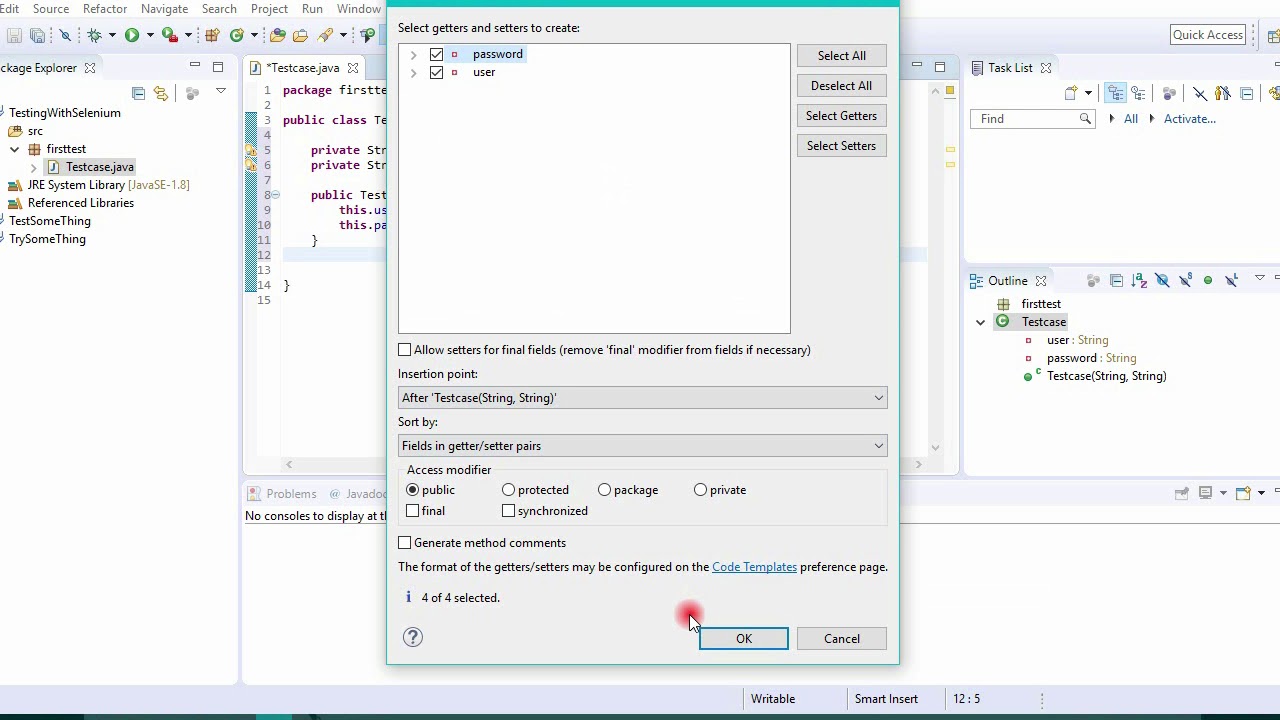Click the Deselect All button
1280x720 pixels.
coord(842,86)
